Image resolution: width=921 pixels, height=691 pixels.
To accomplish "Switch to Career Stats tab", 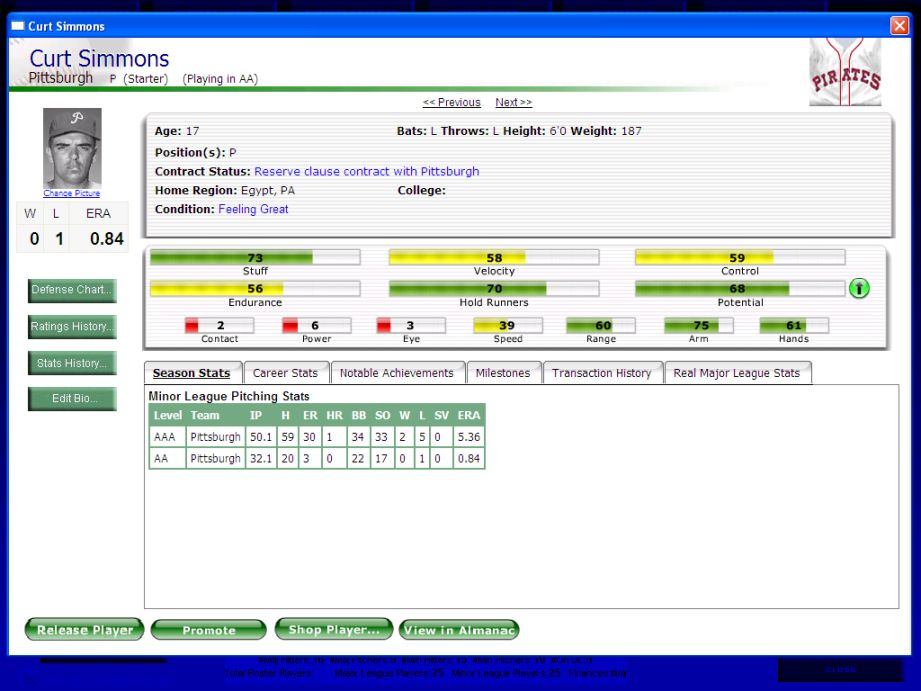I will click(285, 373).
